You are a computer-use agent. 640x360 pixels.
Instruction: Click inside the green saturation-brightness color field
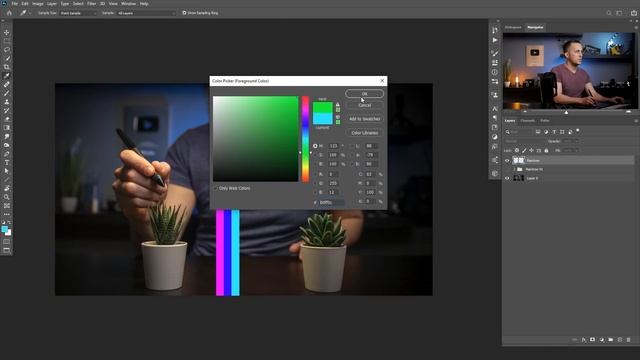pyautogui.click(x=256, y=139)
